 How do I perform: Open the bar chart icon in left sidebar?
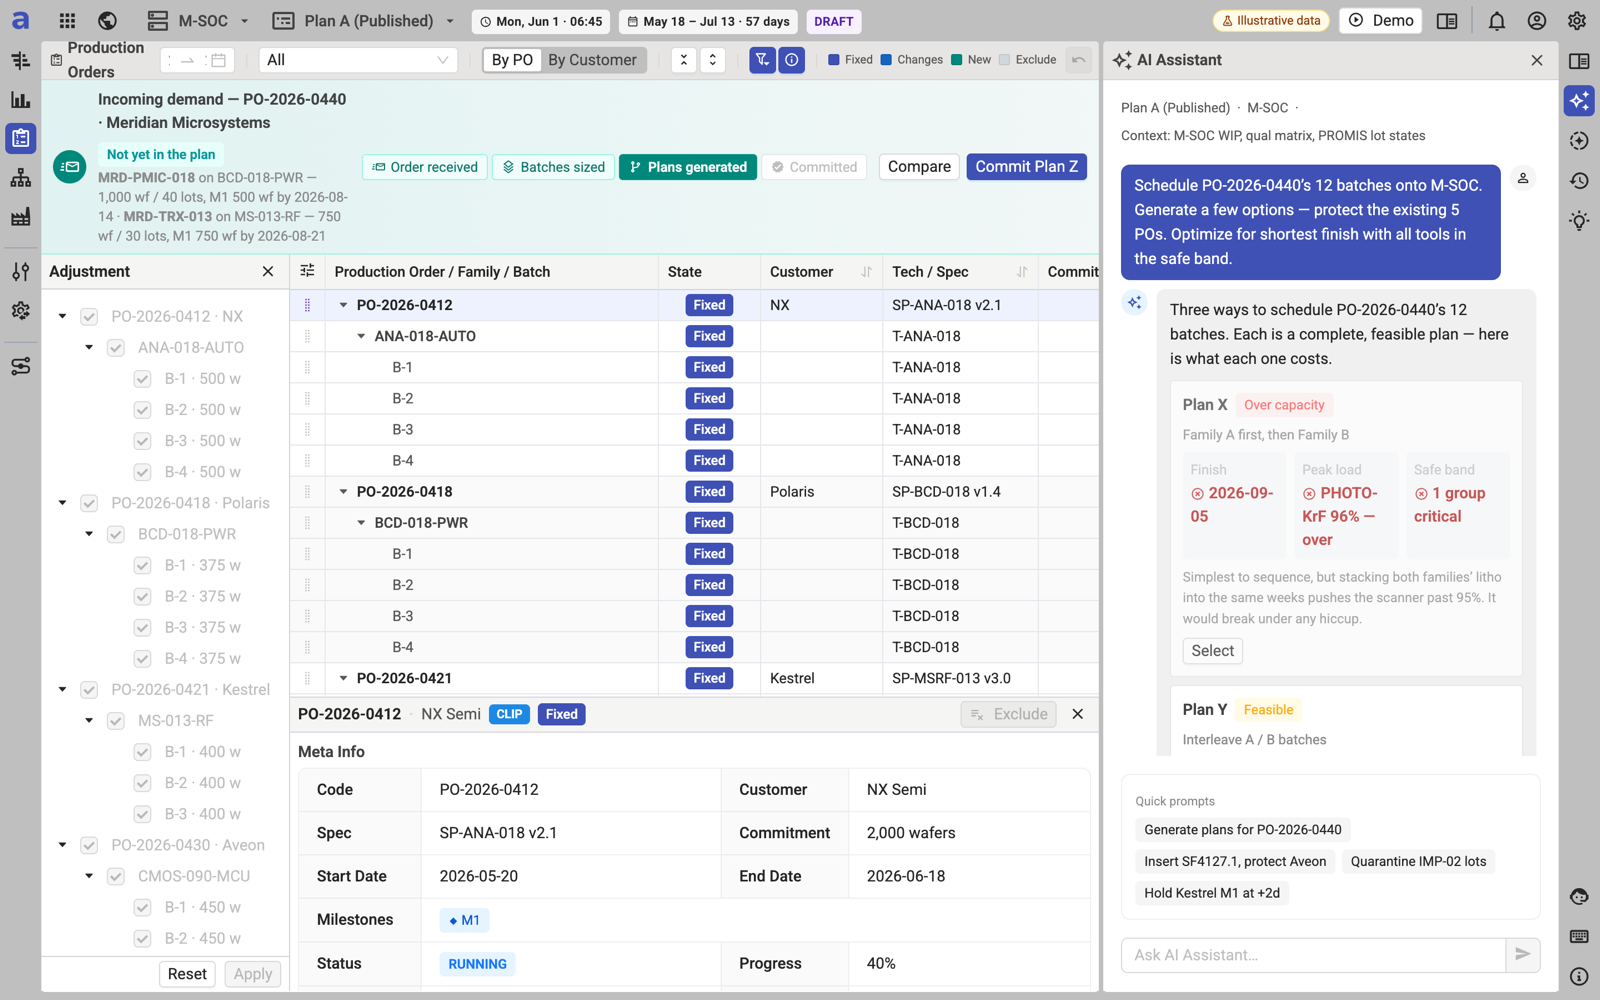click(x=21, y=100)
